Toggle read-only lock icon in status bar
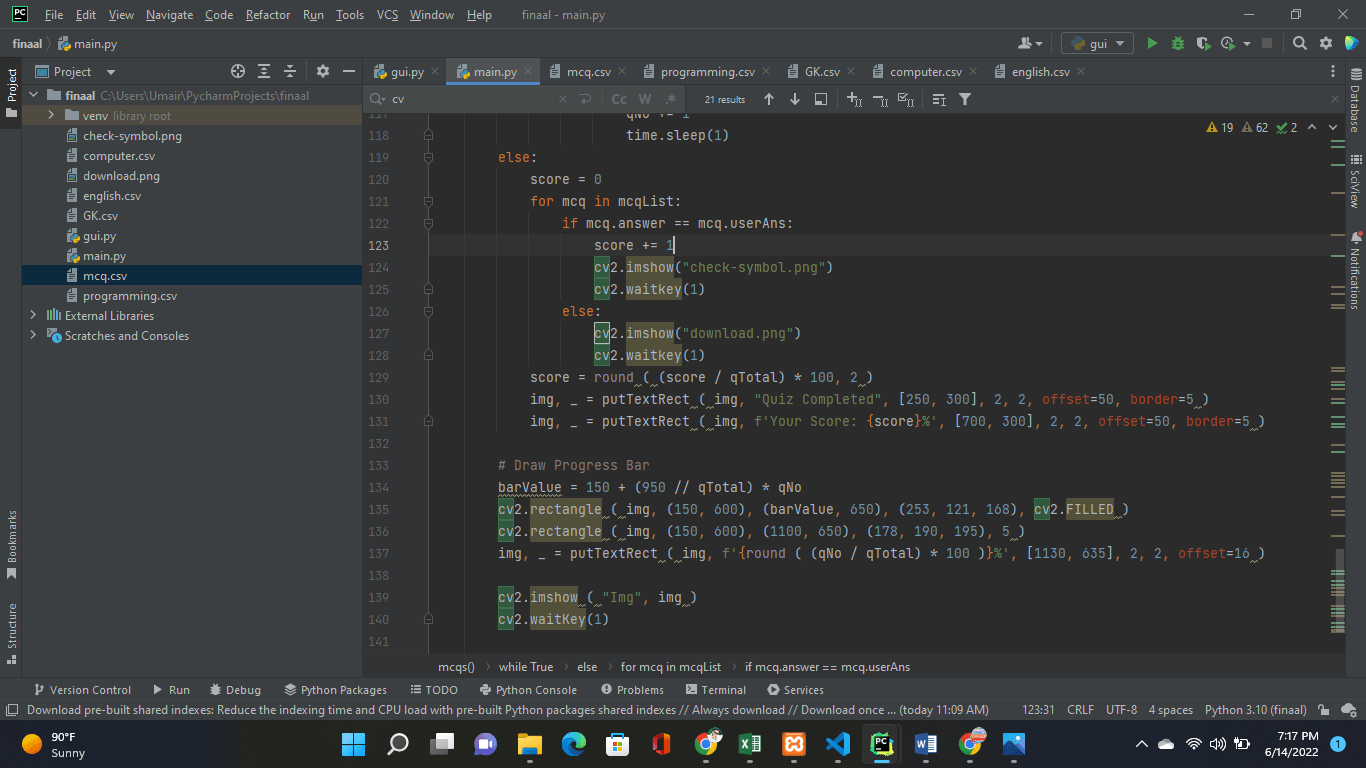1366x768 pixels. click(x=1324, y=710)
